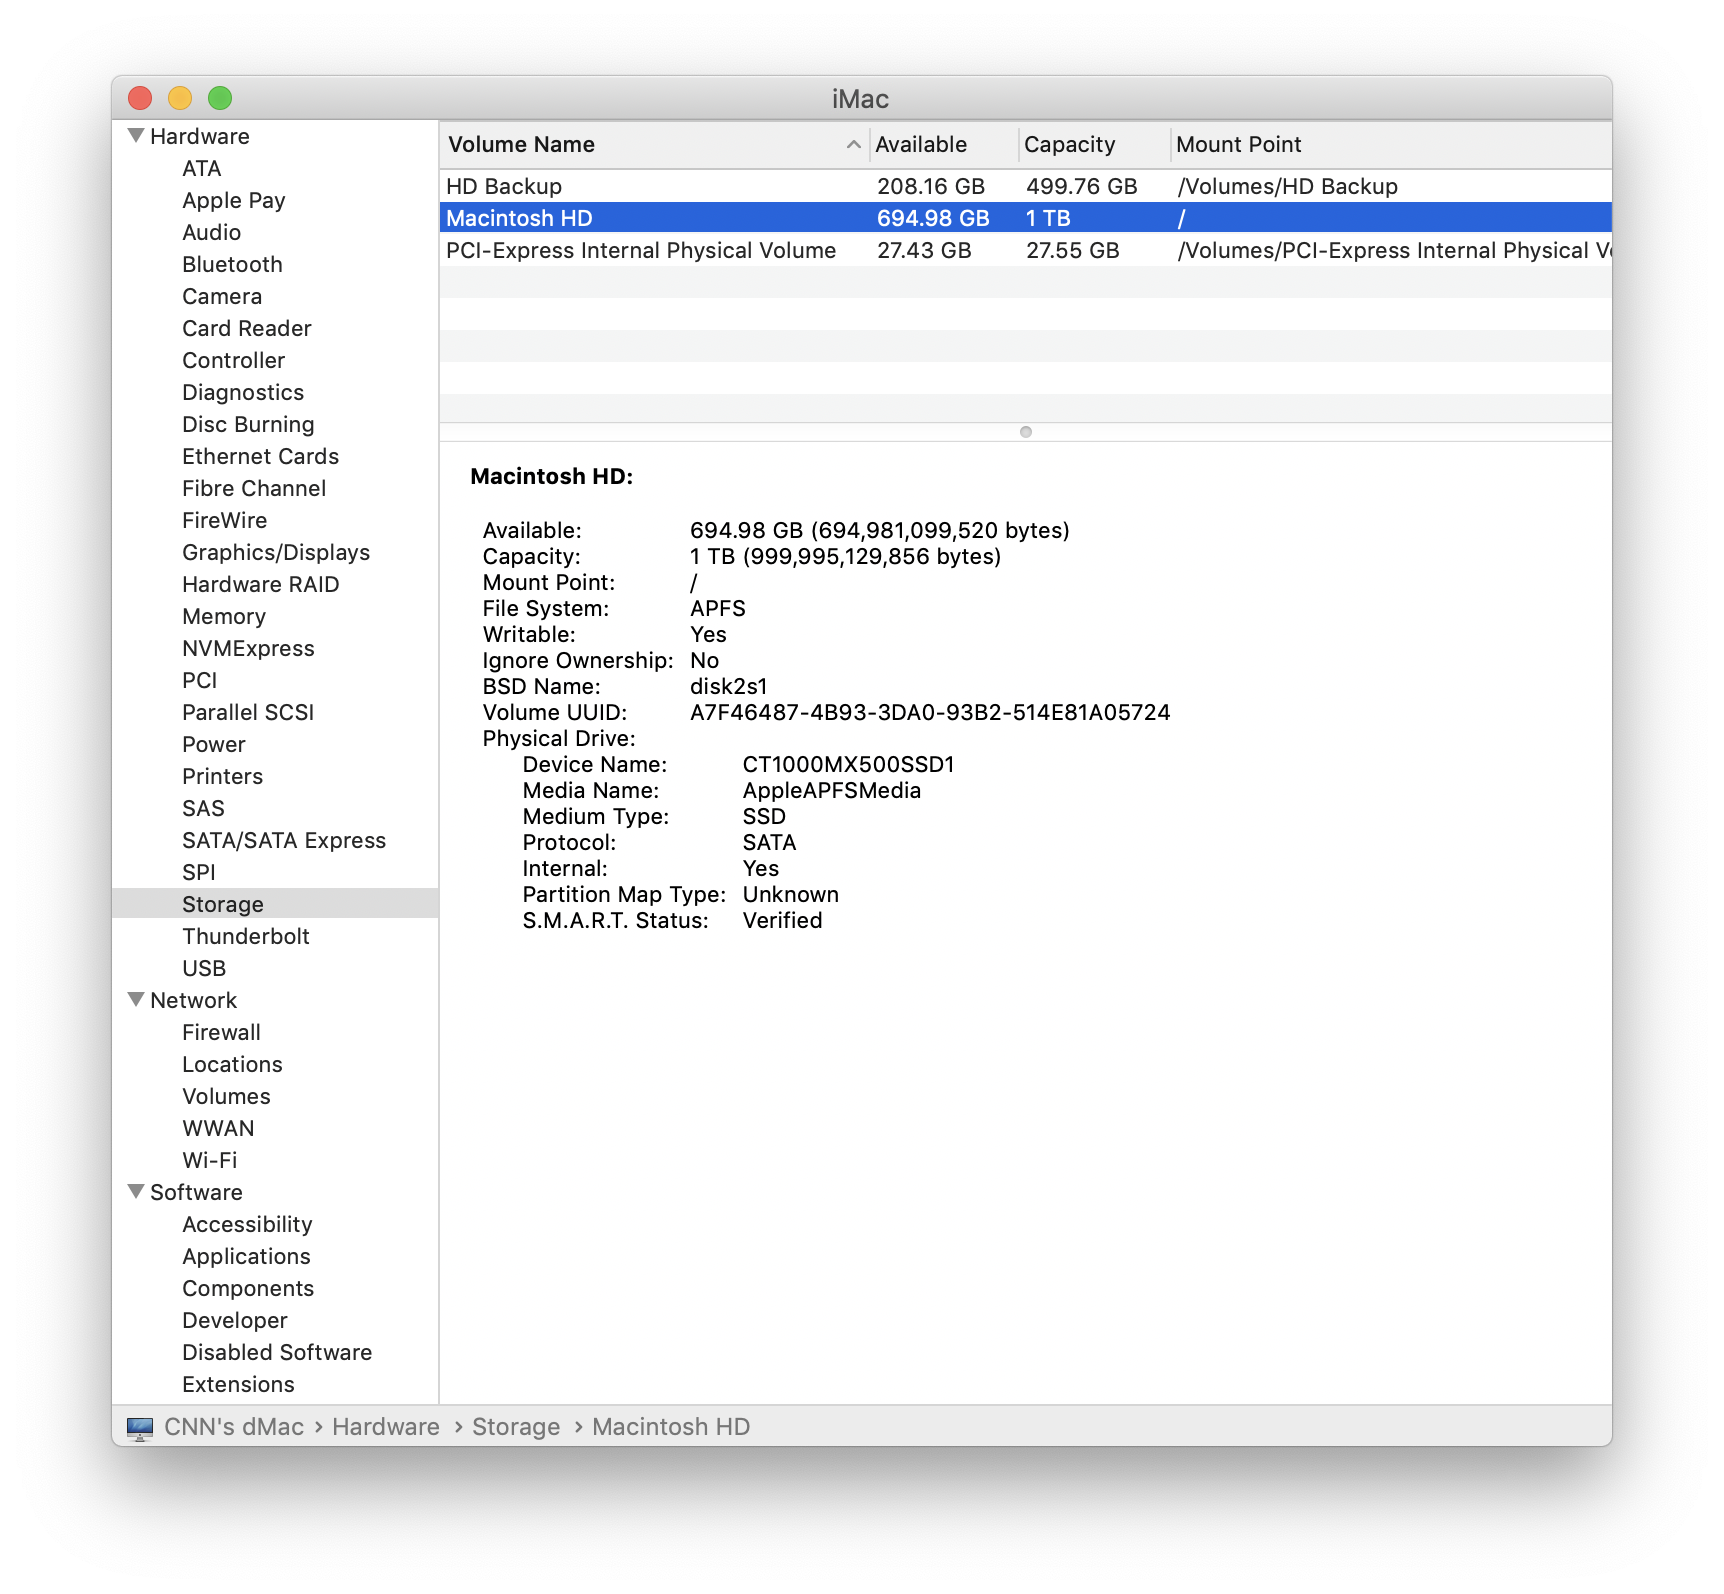Open Card Reader information

click(247, 328)
